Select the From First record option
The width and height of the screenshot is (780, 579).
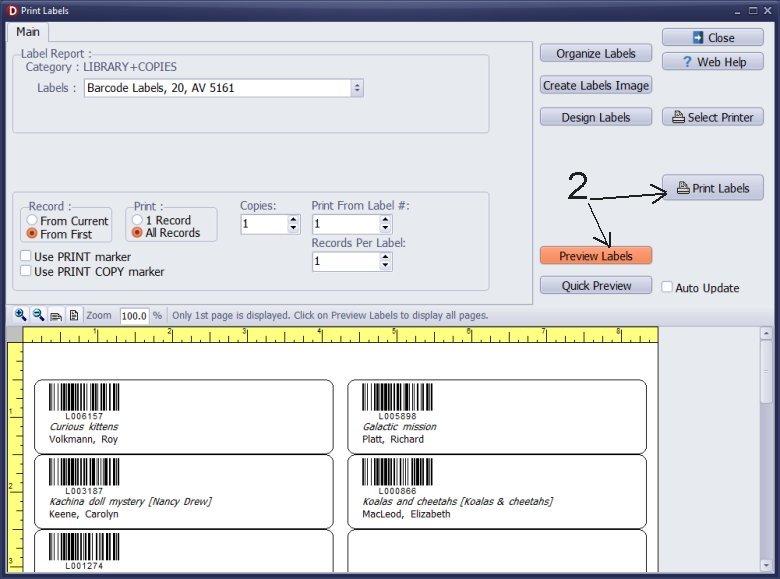60,234
